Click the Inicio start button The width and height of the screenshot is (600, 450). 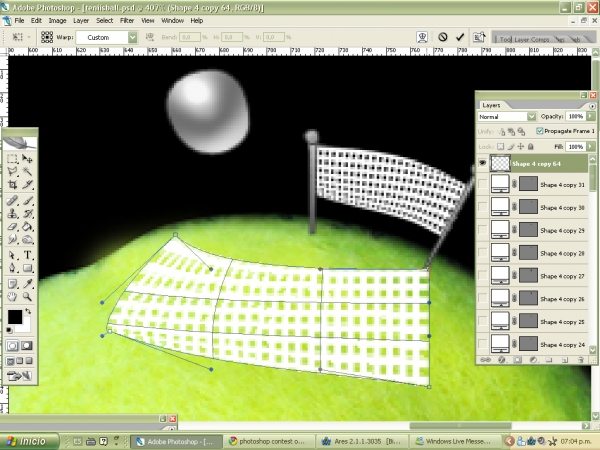(x=30, y=441)
